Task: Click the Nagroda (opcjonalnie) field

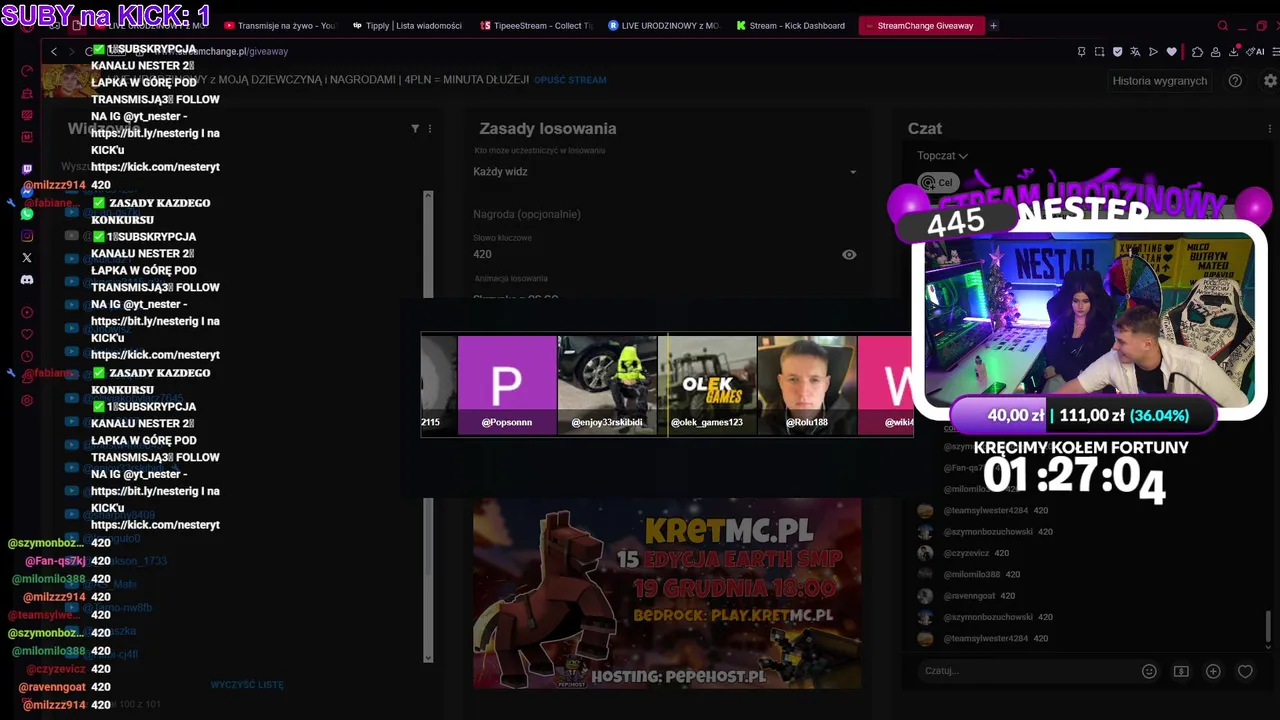Action: tap(665, 214)
